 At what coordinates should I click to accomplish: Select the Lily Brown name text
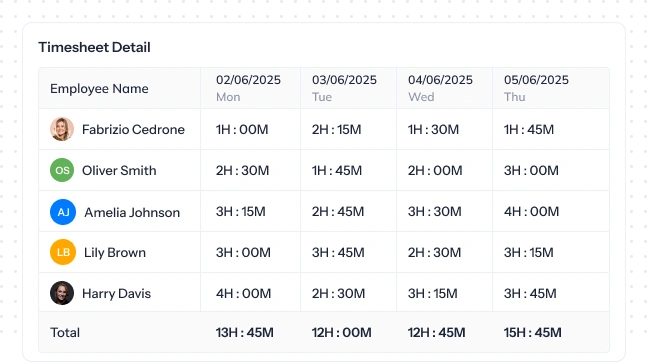[x=115, y=253]
